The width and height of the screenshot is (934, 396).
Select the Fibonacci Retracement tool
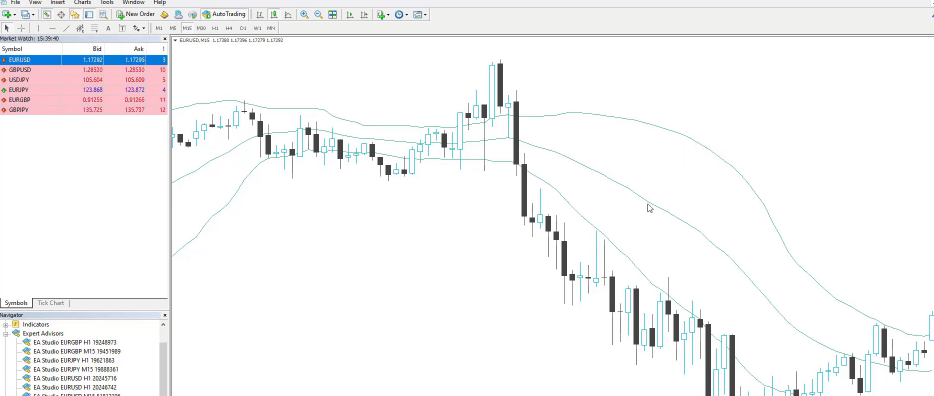[x=94, y=28]
